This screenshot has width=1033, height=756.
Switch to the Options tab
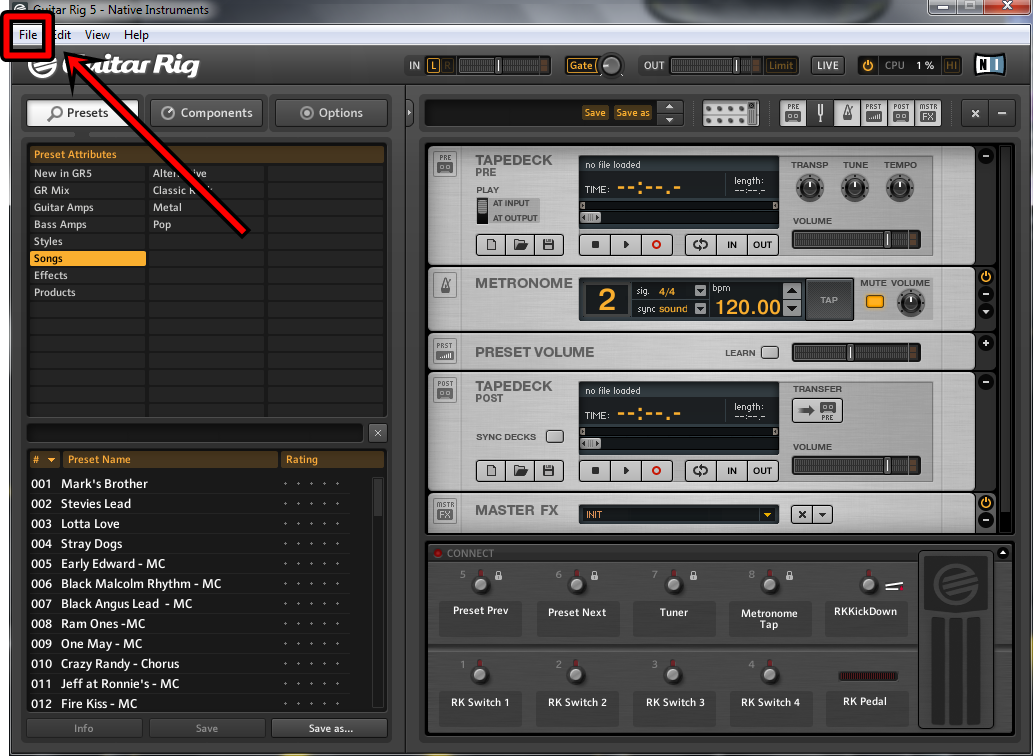(x=331, y=113)
